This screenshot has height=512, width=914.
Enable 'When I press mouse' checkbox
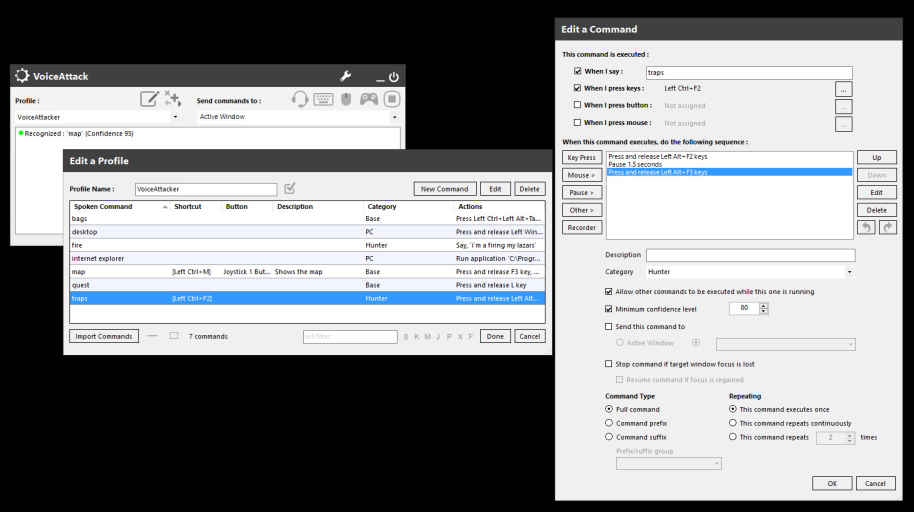(577, 123)
